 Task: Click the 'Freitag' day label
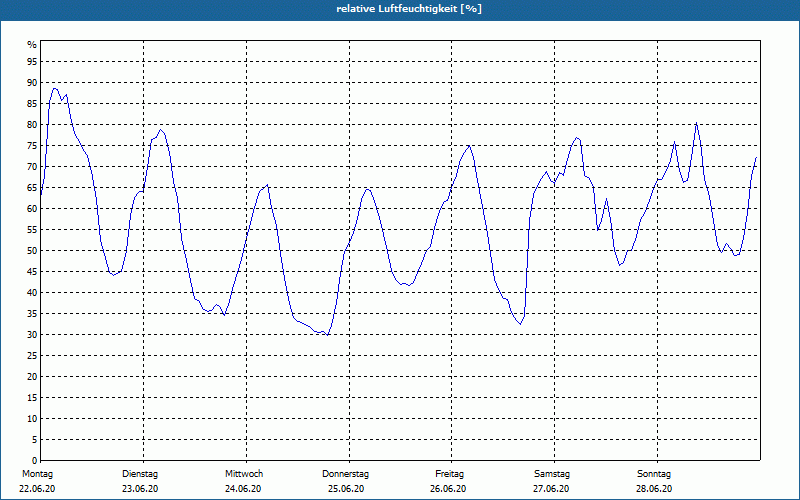(449, 474)
